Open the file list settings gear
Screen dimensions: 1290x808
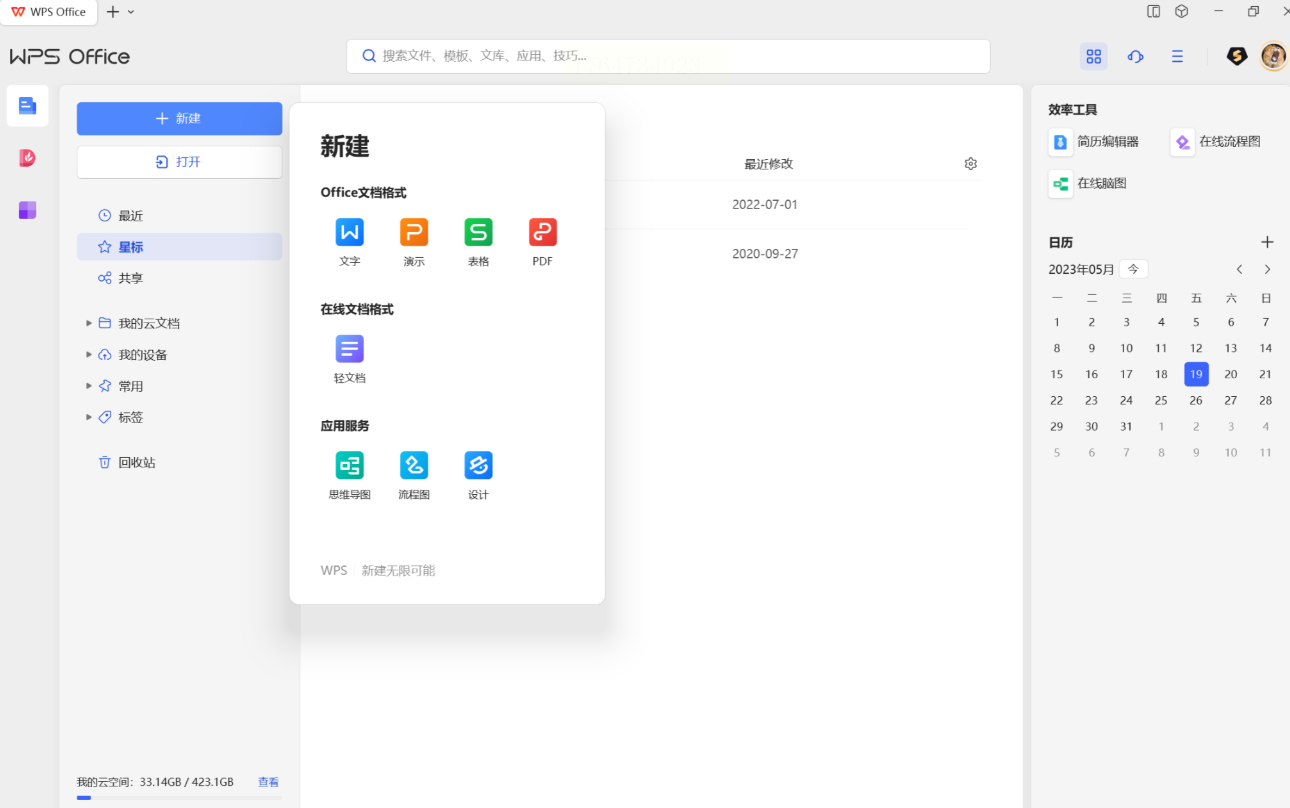pos(970,164)
